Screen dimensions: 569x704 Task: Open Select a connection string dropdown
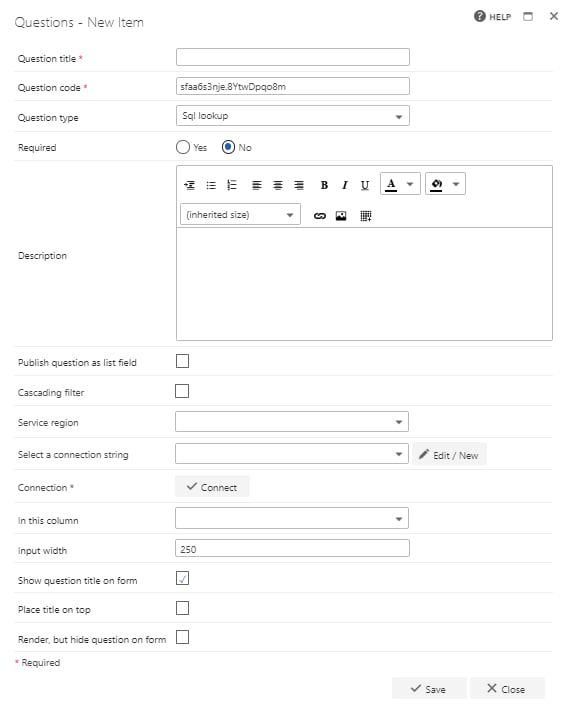tap(292, 454)
